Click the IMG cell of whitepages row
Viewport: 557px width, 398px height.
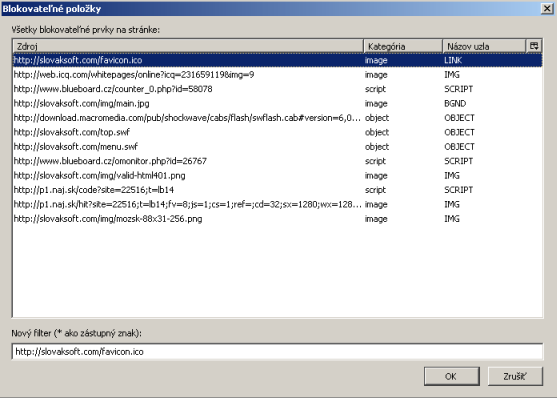point(452,75)
